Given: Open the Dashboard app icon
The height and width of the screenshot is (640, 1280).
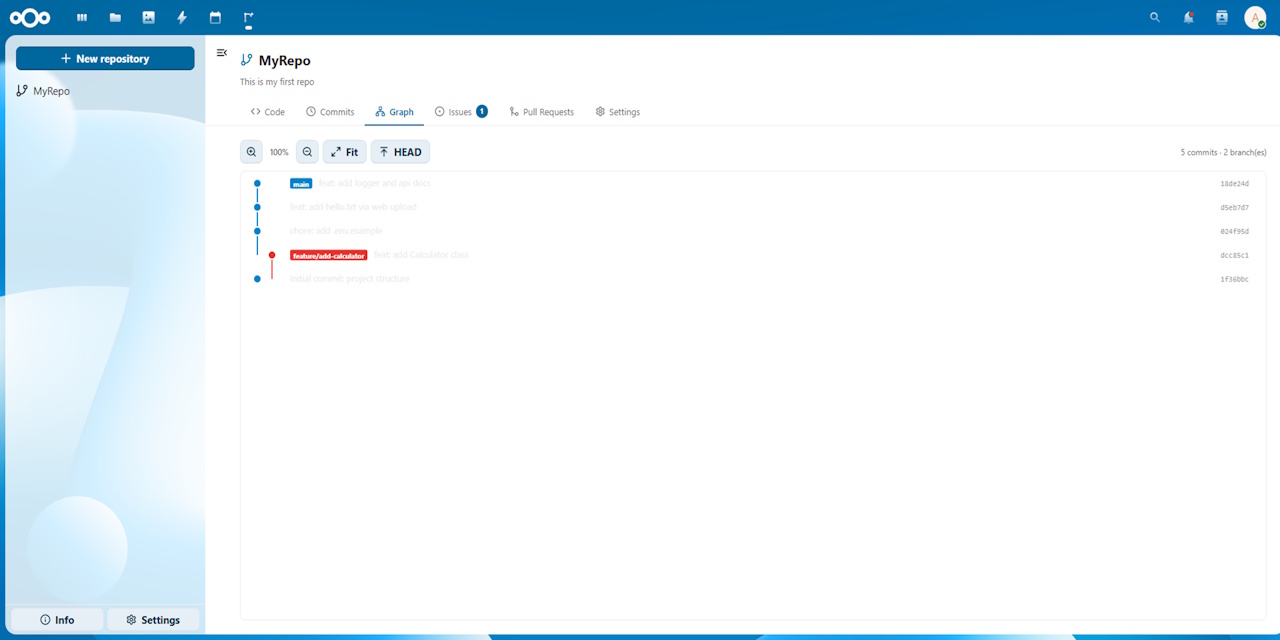Looking at the screenshot, I should pos(82,17).
